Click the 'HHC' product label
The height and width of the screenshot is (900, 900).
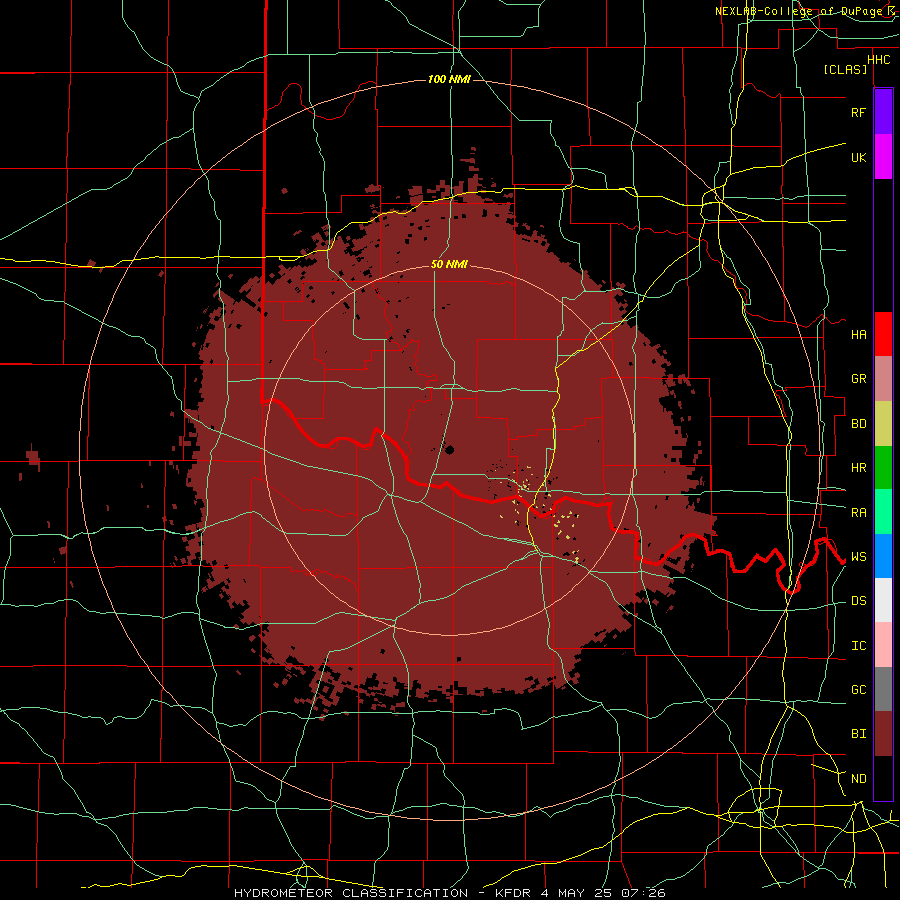click(879, 60)
